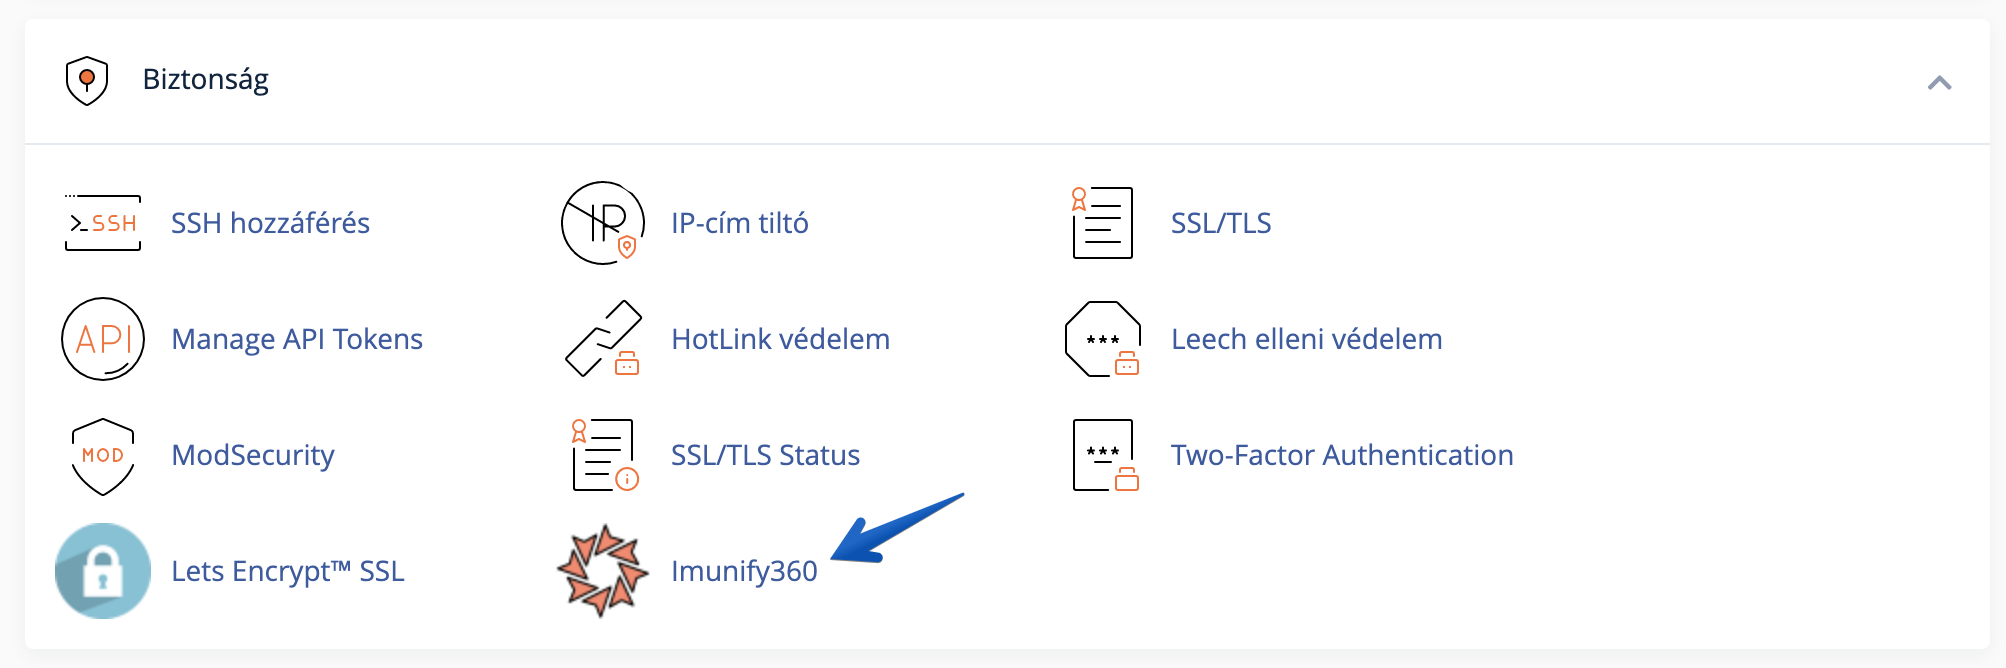2006x668 pixels.
Task: Open the API Tokens circular icon
Action: point(103,339)
